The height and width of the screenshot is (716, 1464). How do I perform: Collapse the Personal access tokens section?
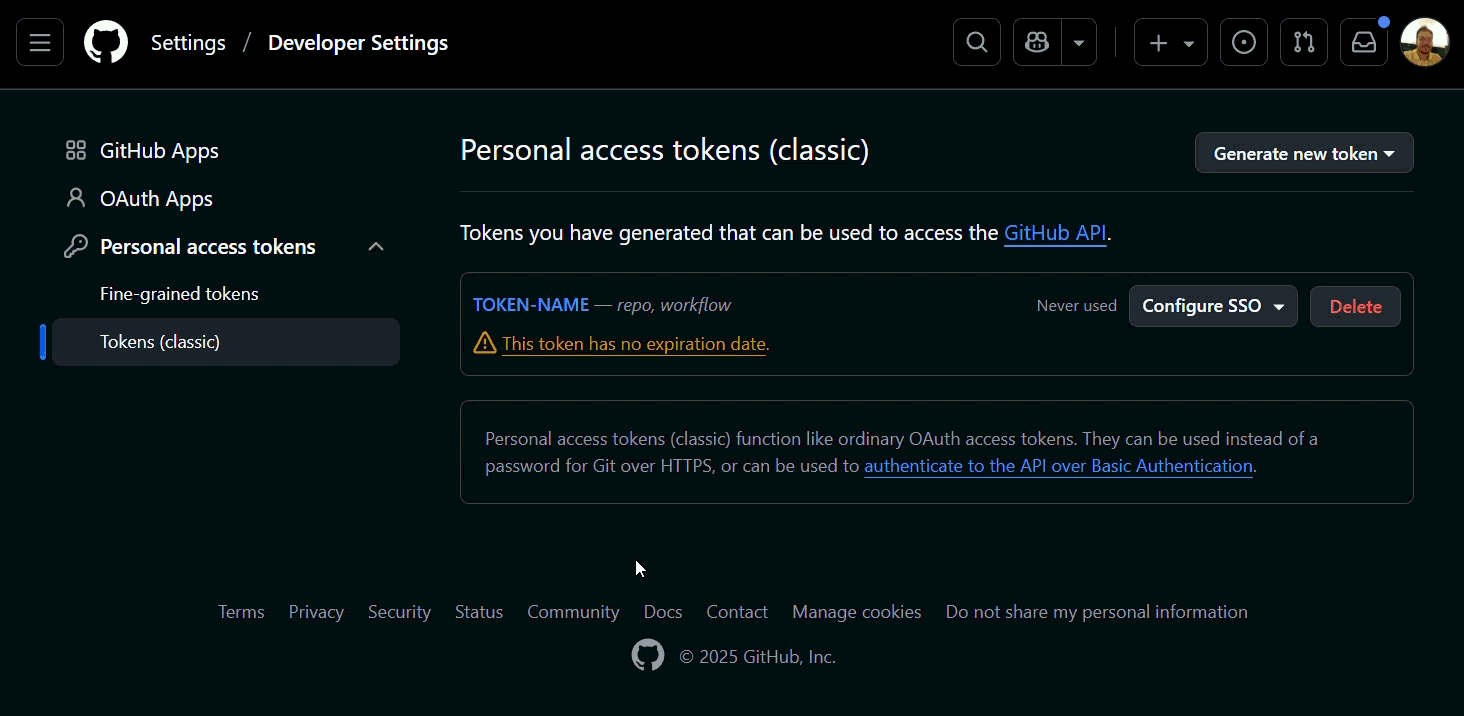pyautogui.click(x=375, y=246)
